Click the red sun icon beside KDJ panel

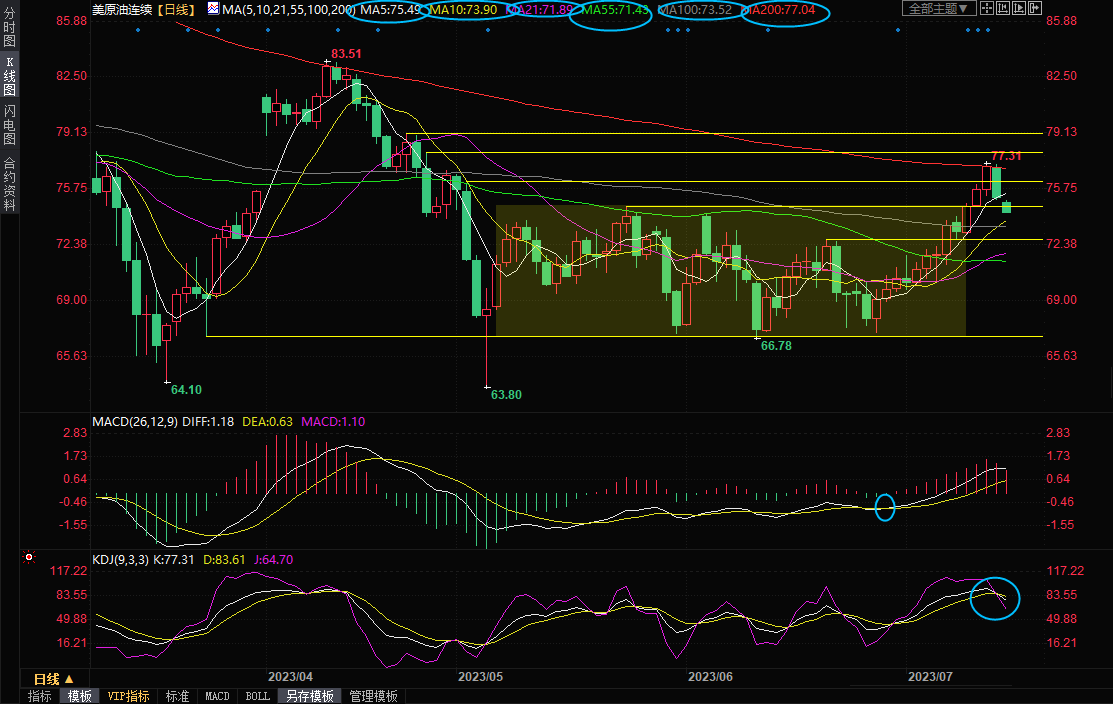29,557
